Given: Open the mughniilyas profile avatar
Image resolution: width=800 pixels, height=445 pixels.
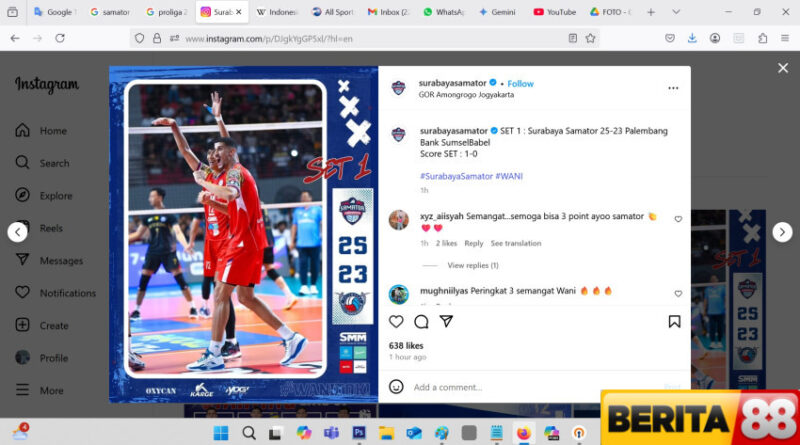Looking at the screenshot, I should [398, 294].
